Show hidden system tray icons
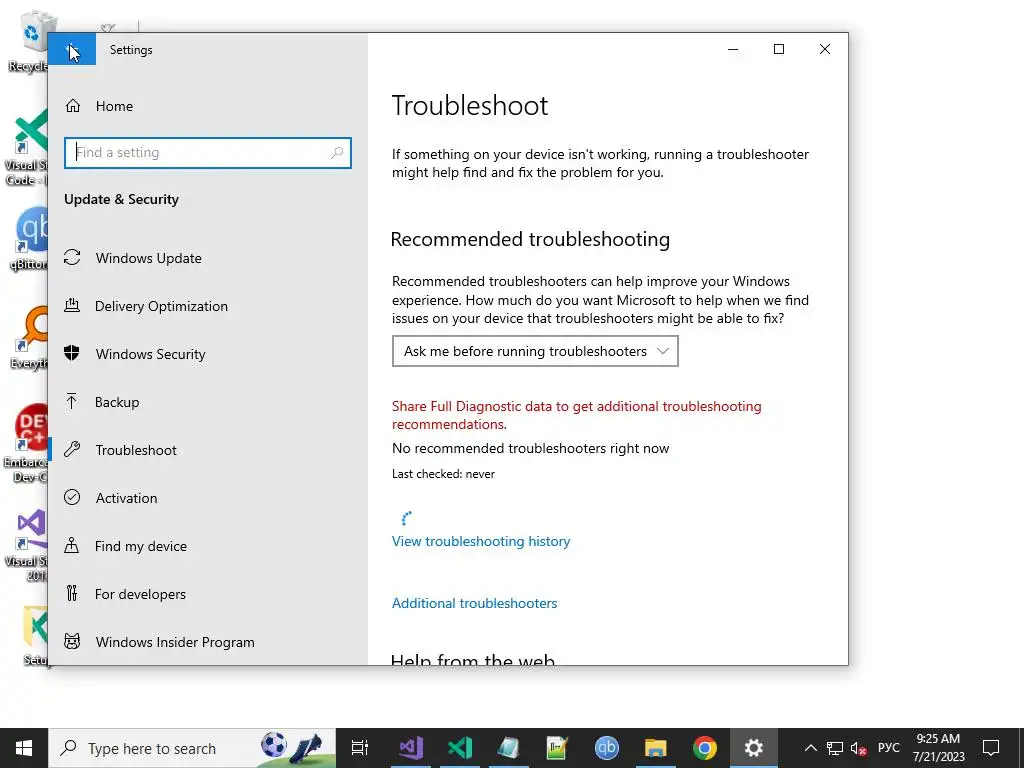The height and width of the screenshot is (768, 1024). [810, 748]
